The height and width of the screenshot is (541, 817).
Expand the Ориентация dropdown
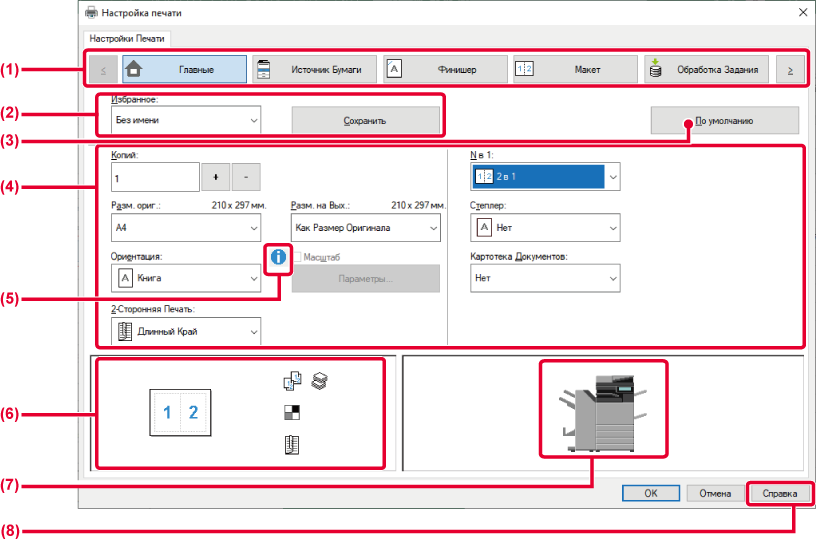coord(186,278)
